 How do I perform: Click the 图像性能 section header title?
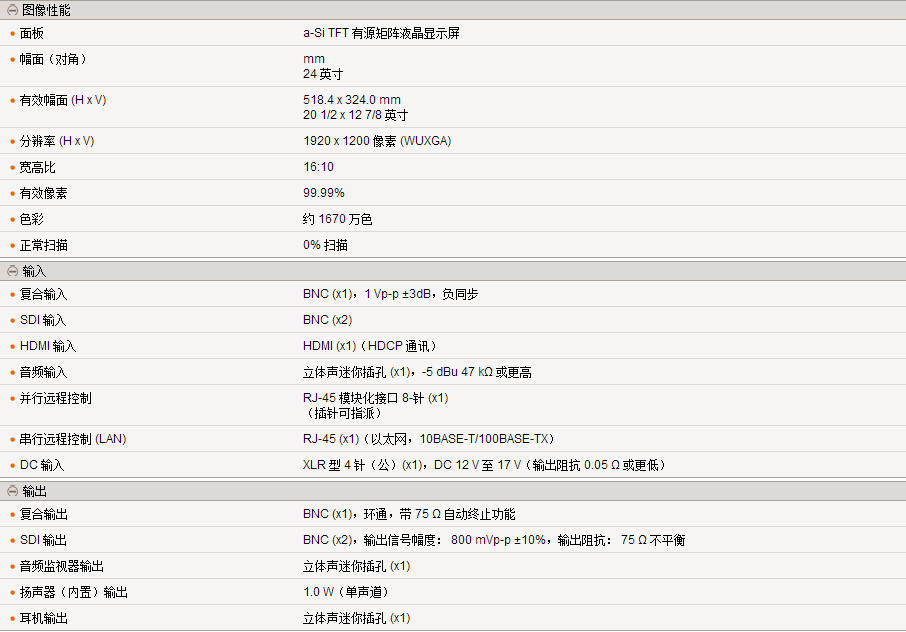point(46,10)
